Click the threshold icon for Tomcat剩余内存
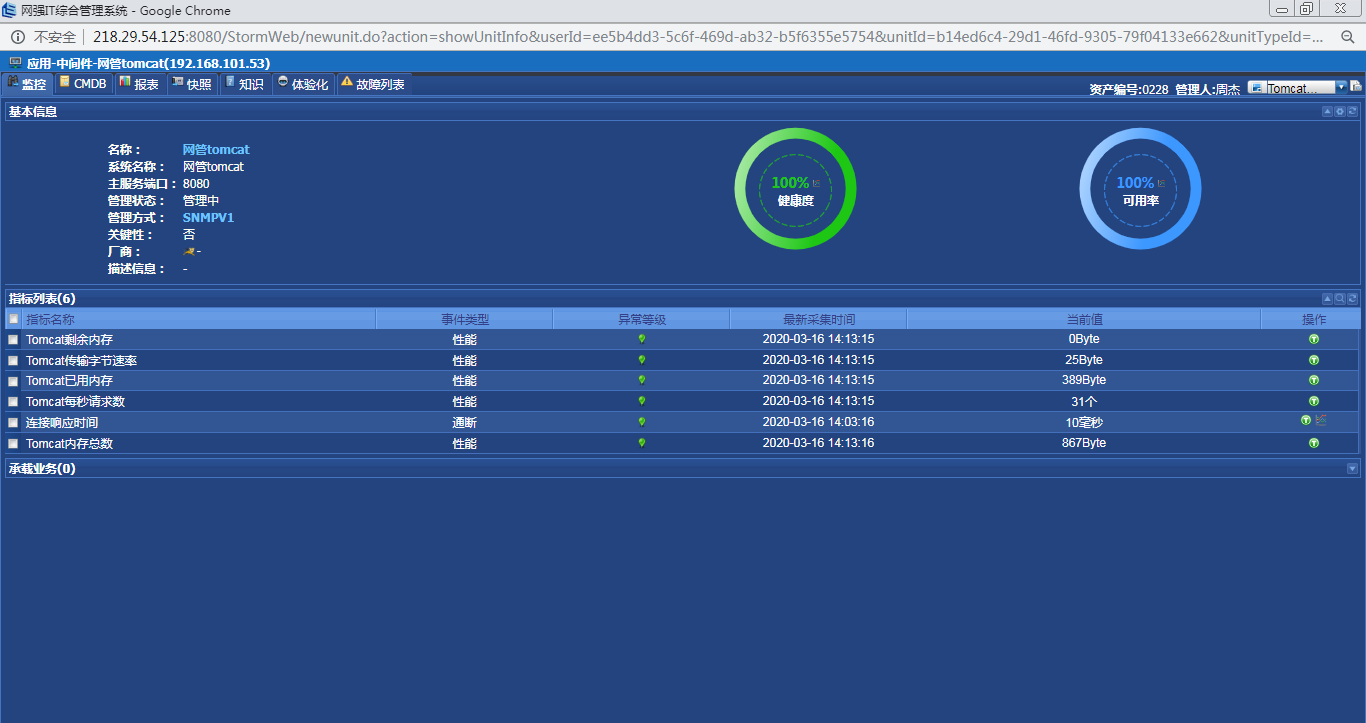 click(1314, 339)
